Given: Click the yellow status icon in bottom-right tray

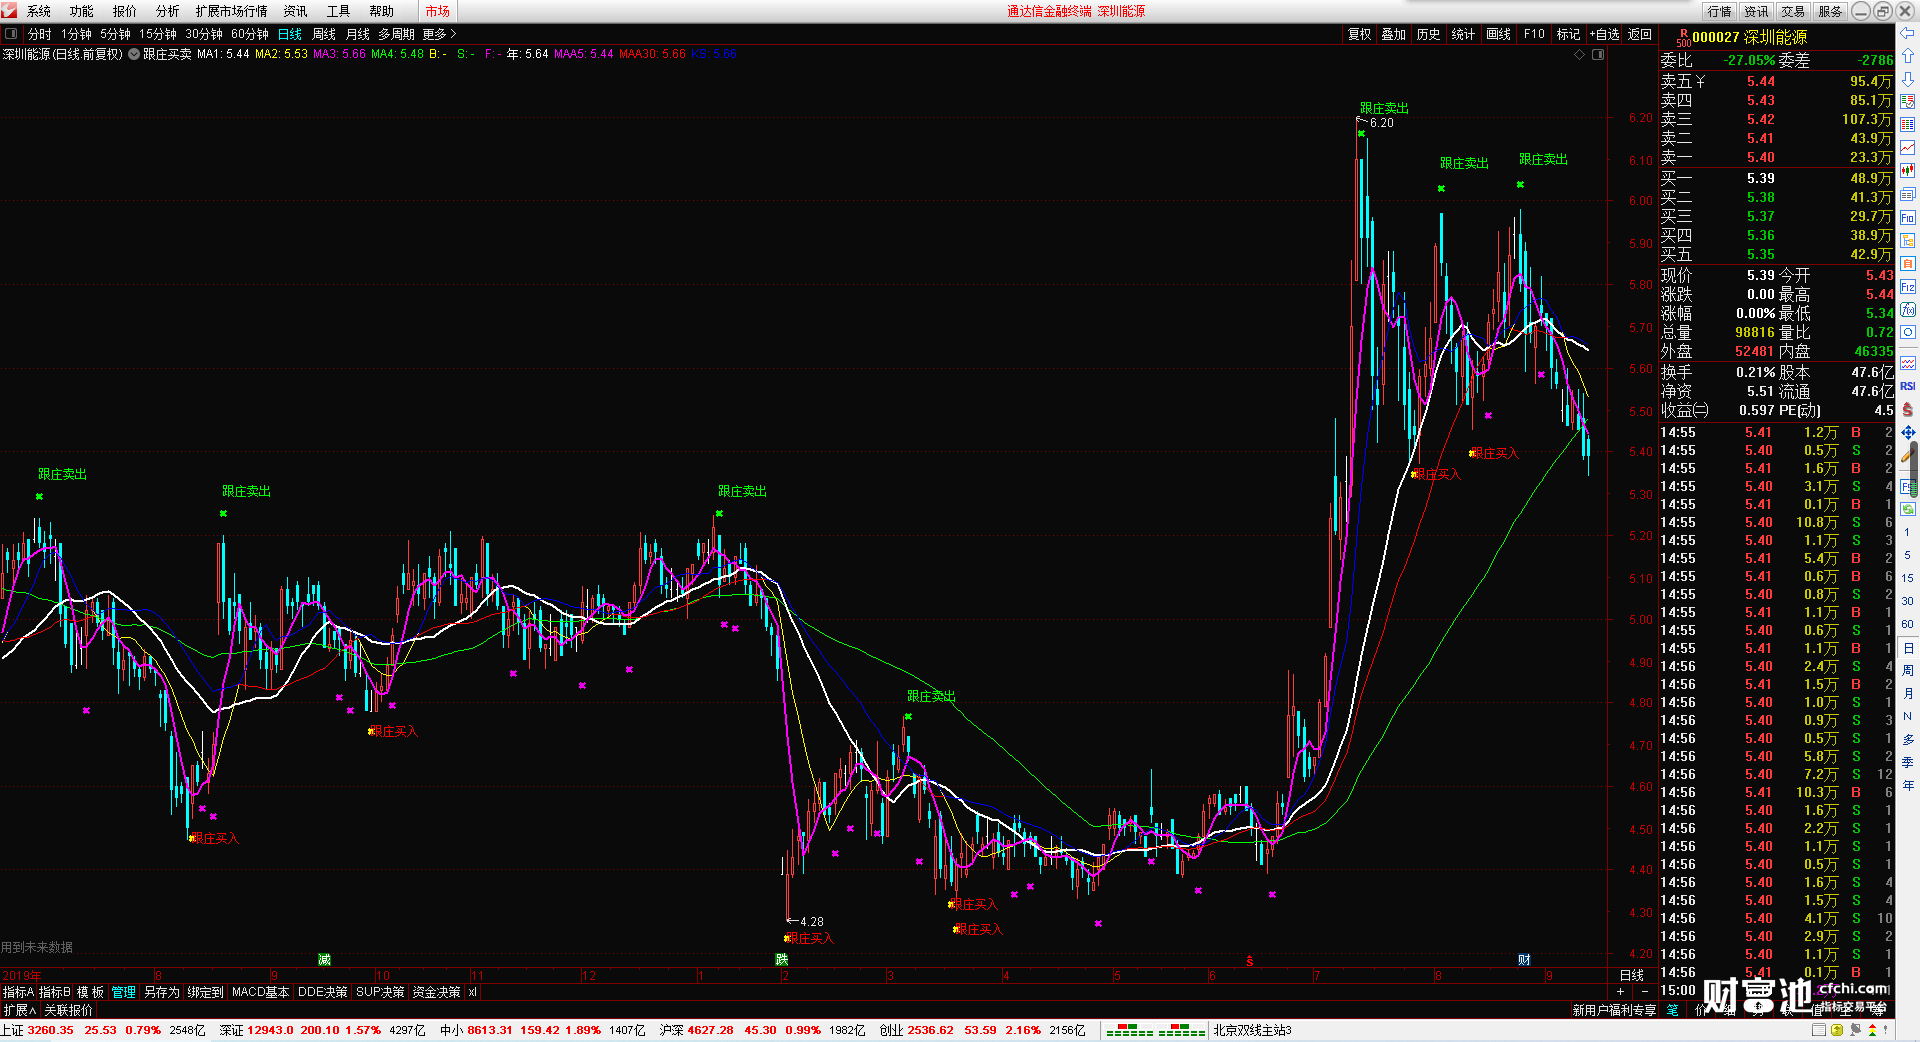Looking at the screenshot, I should tap(1837, 1030).
